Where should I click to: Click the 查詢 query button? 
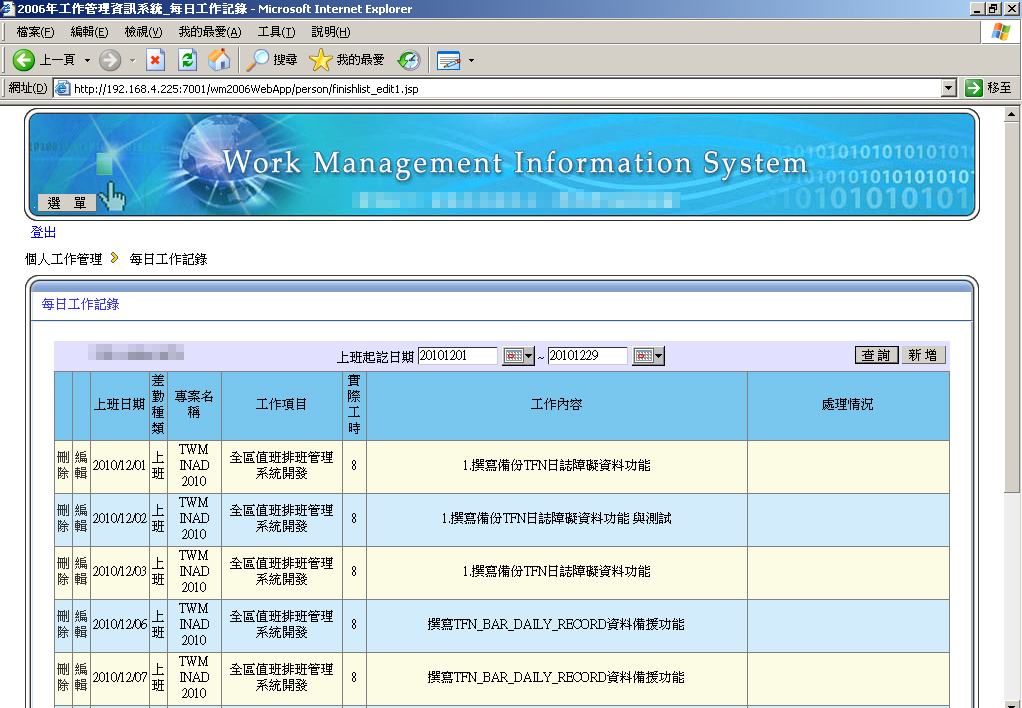pos(876,355)
